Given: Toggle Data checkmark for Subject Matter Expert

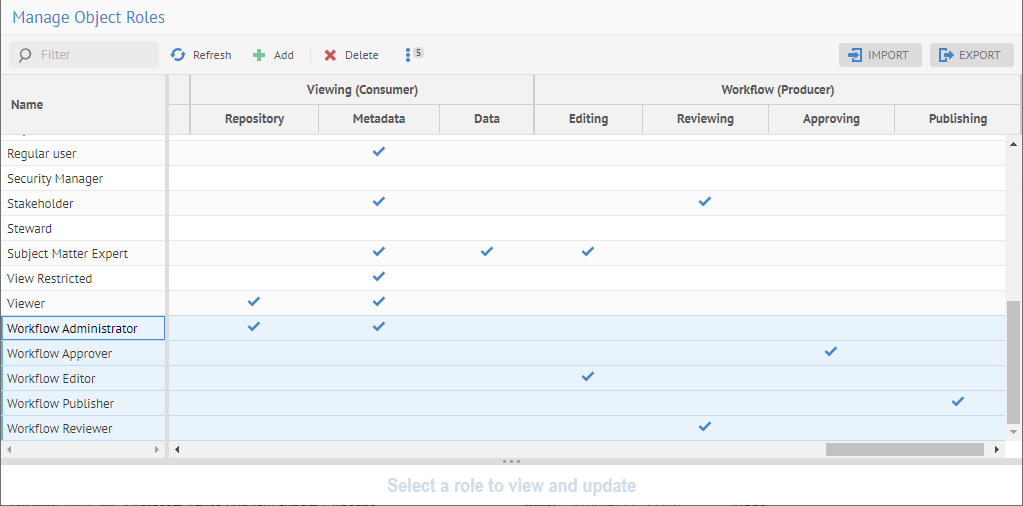Looking at the screenshot, I should point(487,252).
